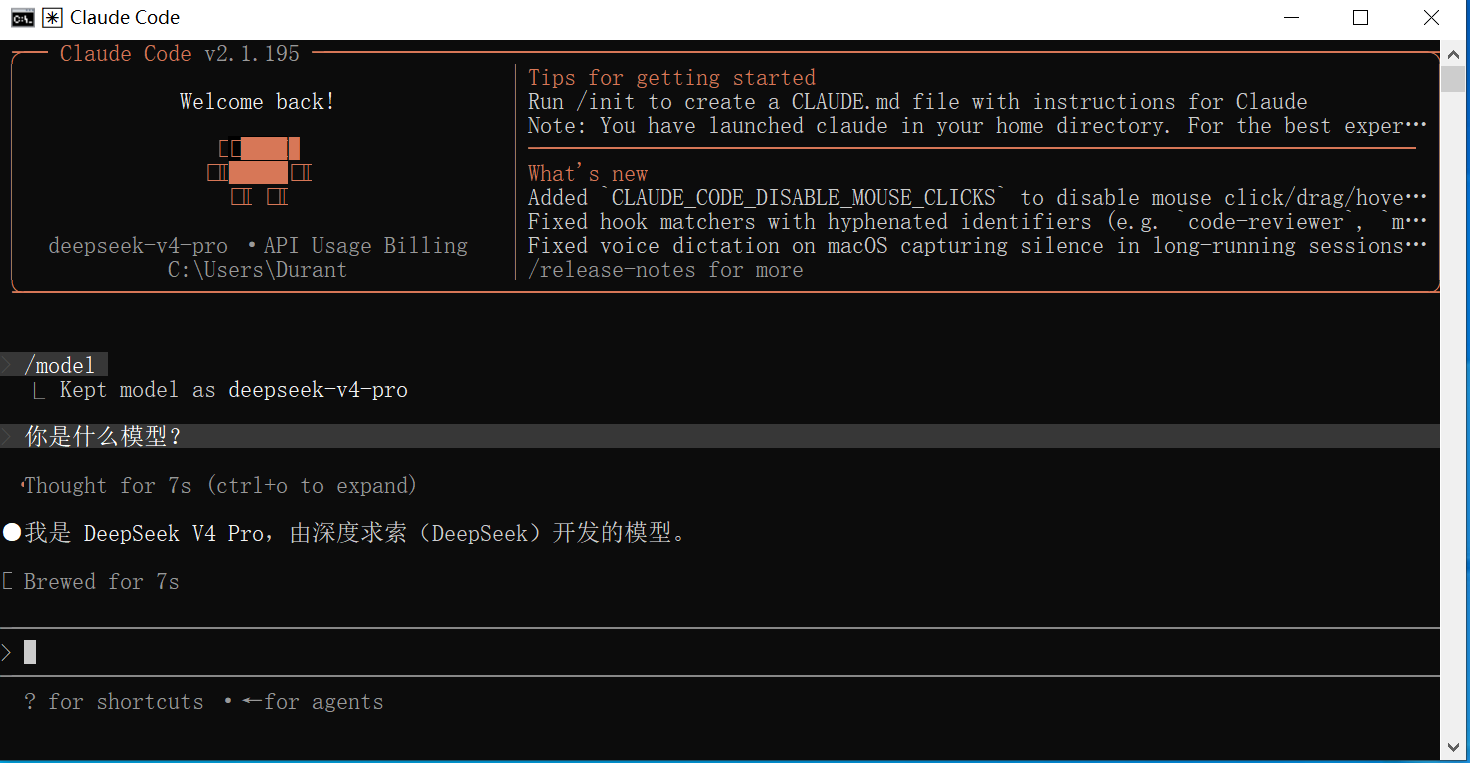This screenshot has height=763, width=1470.
Task: Click the "Fixed voice dictation on macOS" line
Action: tap(977, 246)
